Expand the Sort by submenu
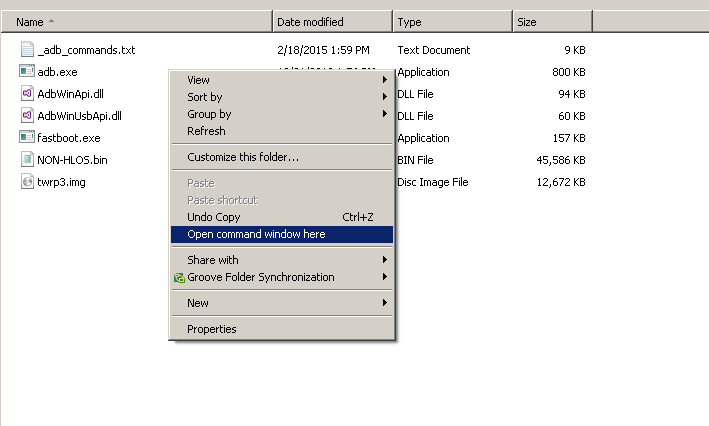709x426 pixels. pyautogui.click(x=384, y=97)
